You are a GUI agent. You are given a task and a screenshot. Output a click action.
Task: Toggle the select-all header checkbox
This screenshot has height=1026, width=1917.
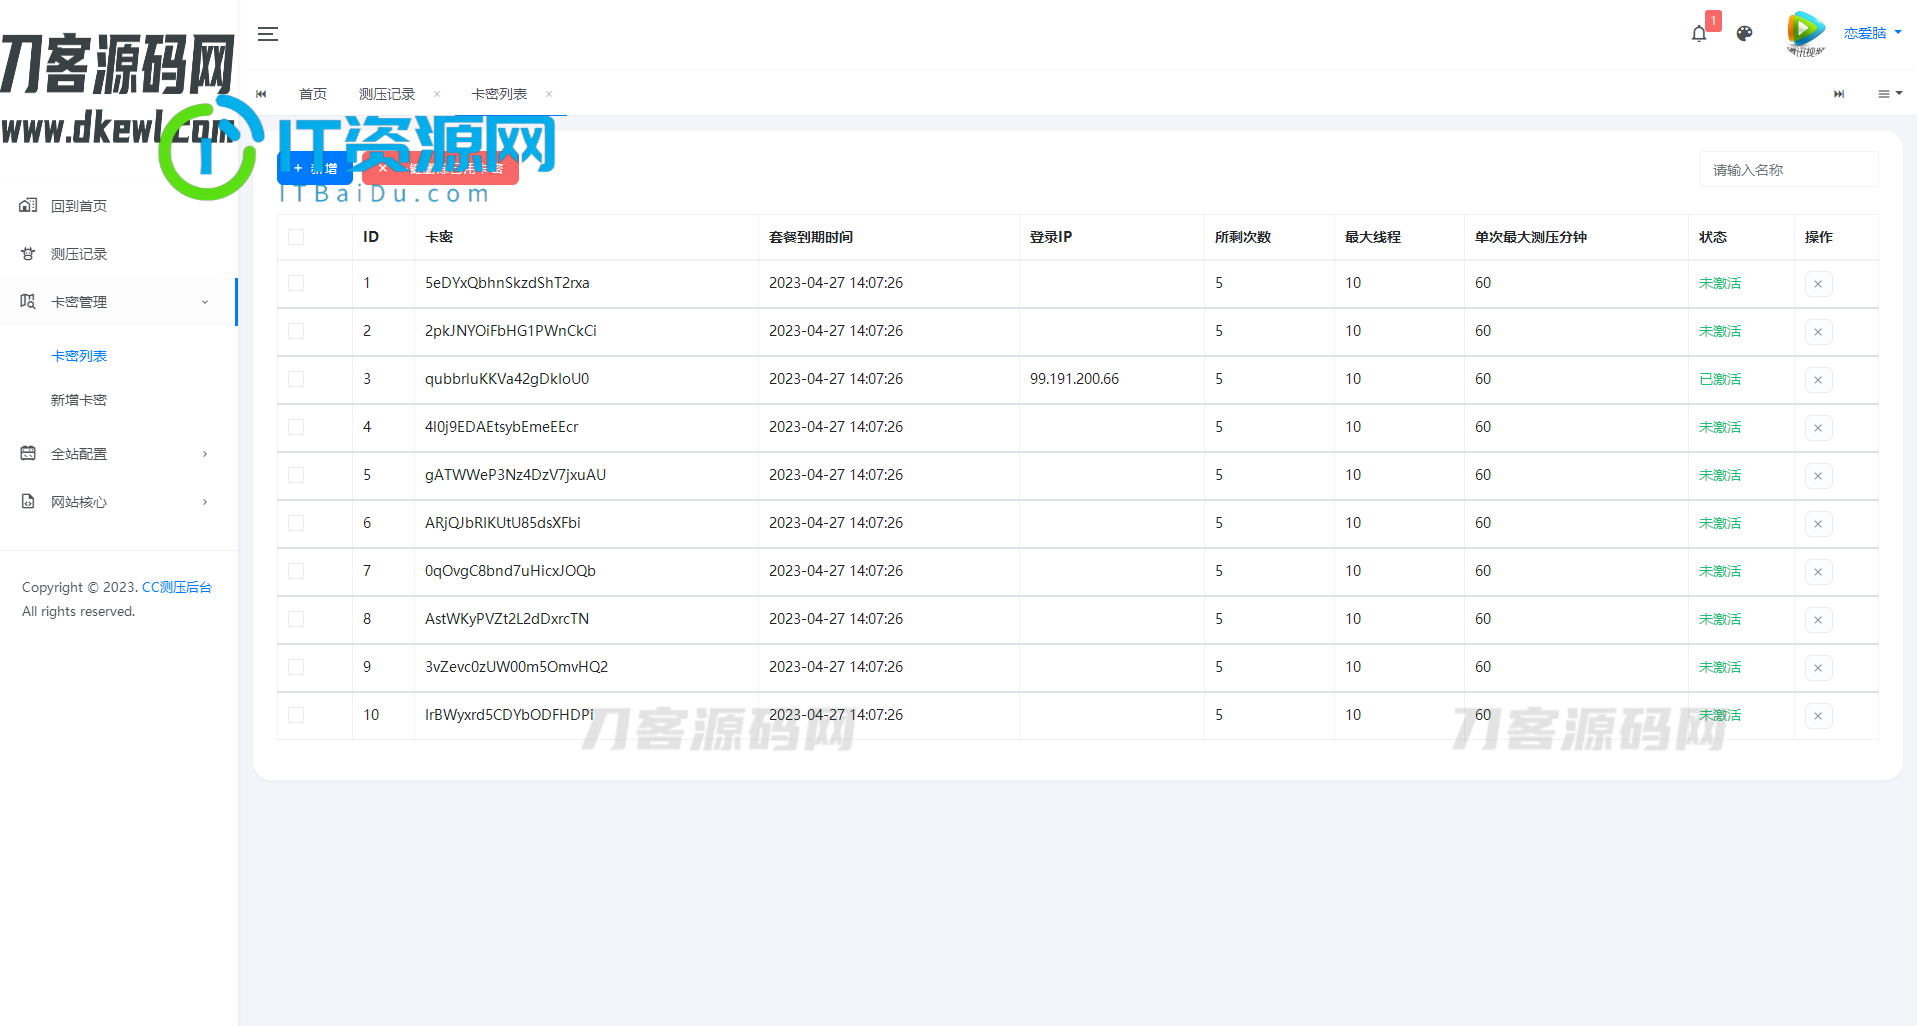coord(296,237)
